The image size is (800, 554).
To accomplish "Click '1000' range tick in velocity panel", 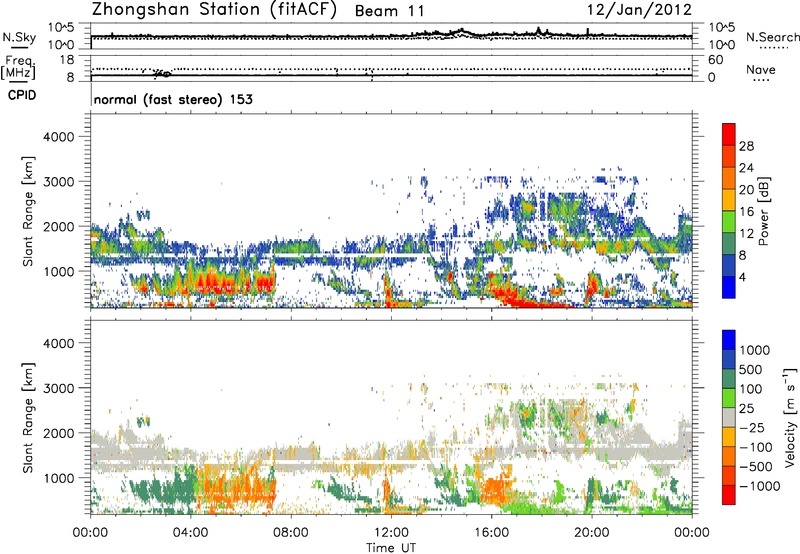I will [58, 478].
